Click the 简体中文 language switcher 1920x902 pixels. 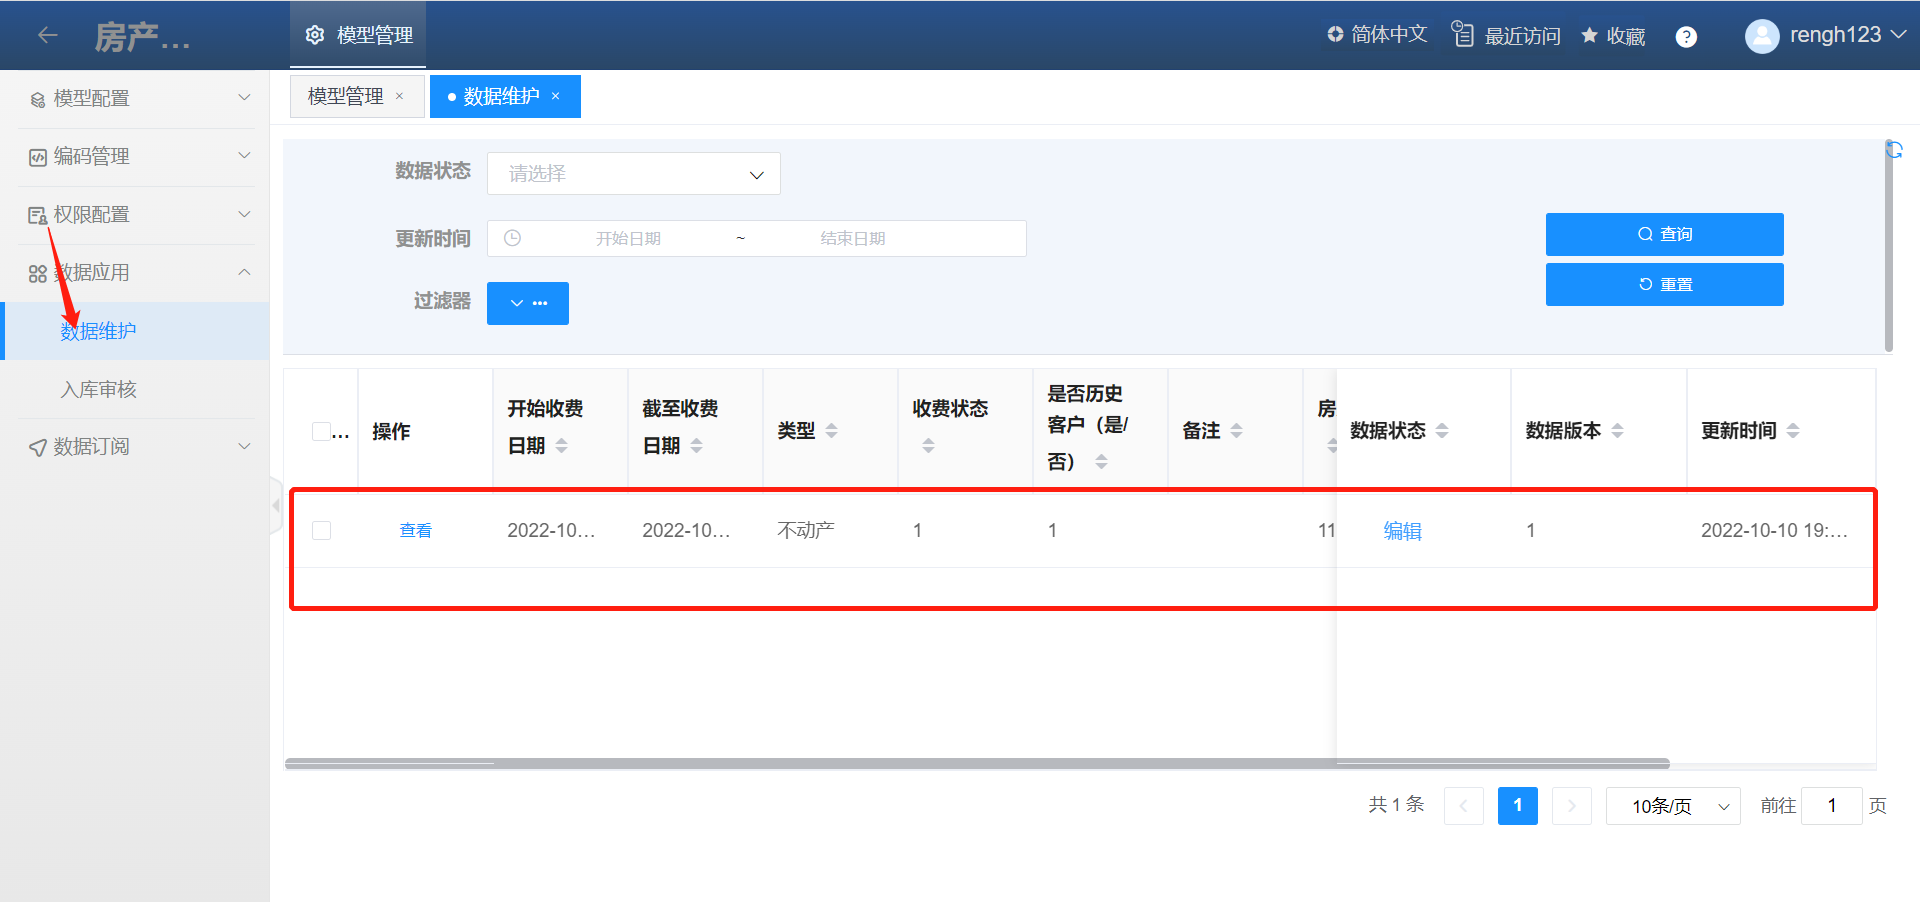point(1376,34)
